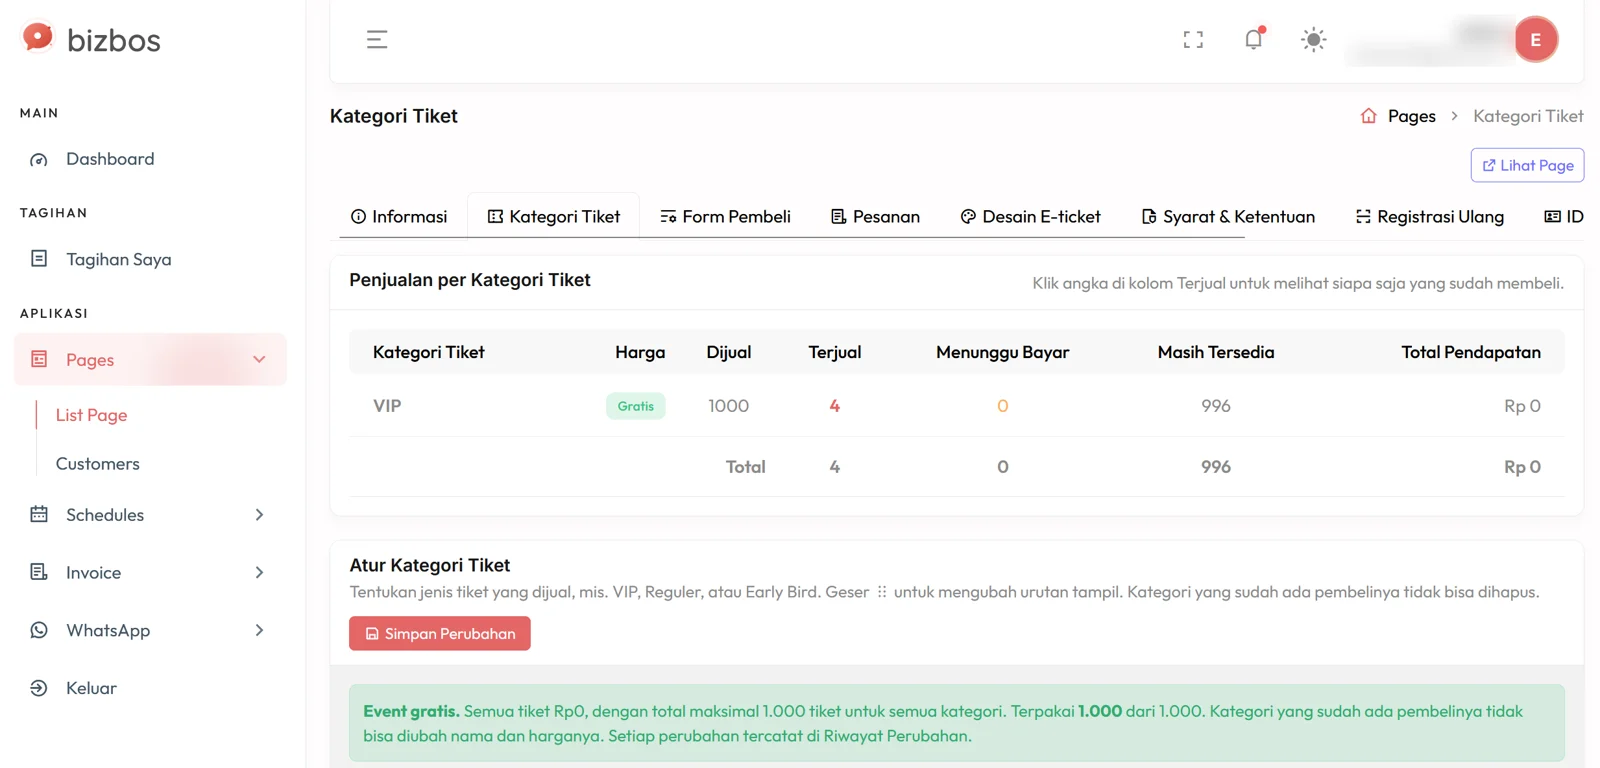
Task: Switch to the Form Pembeli tab
Action: pyautogui.click(x=725, y=217)
